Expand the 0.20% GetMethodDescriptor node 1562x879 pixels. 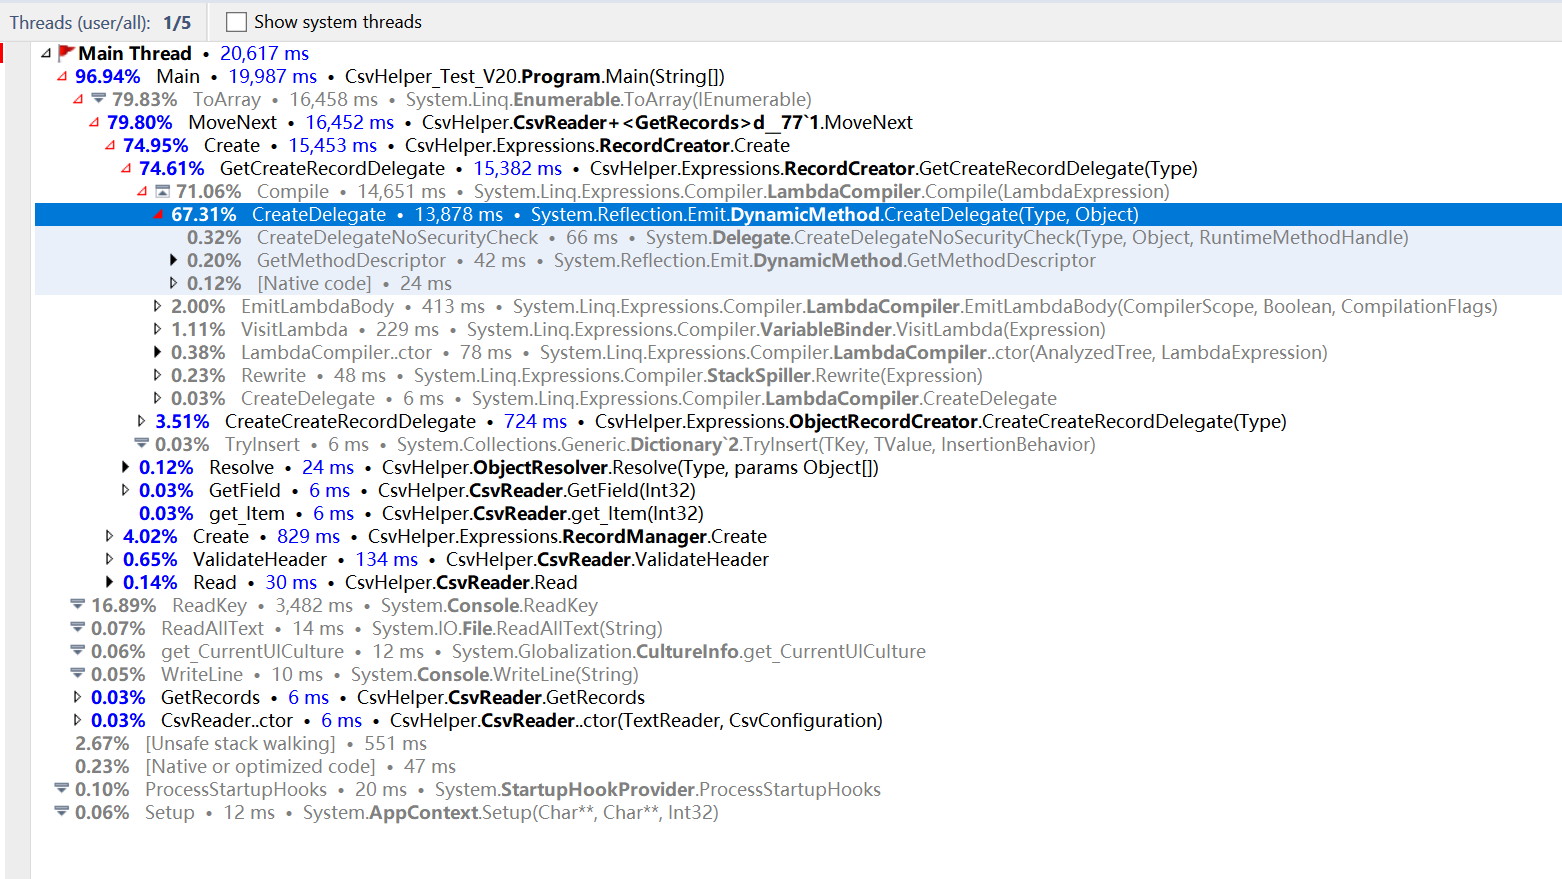coord(174,260)
